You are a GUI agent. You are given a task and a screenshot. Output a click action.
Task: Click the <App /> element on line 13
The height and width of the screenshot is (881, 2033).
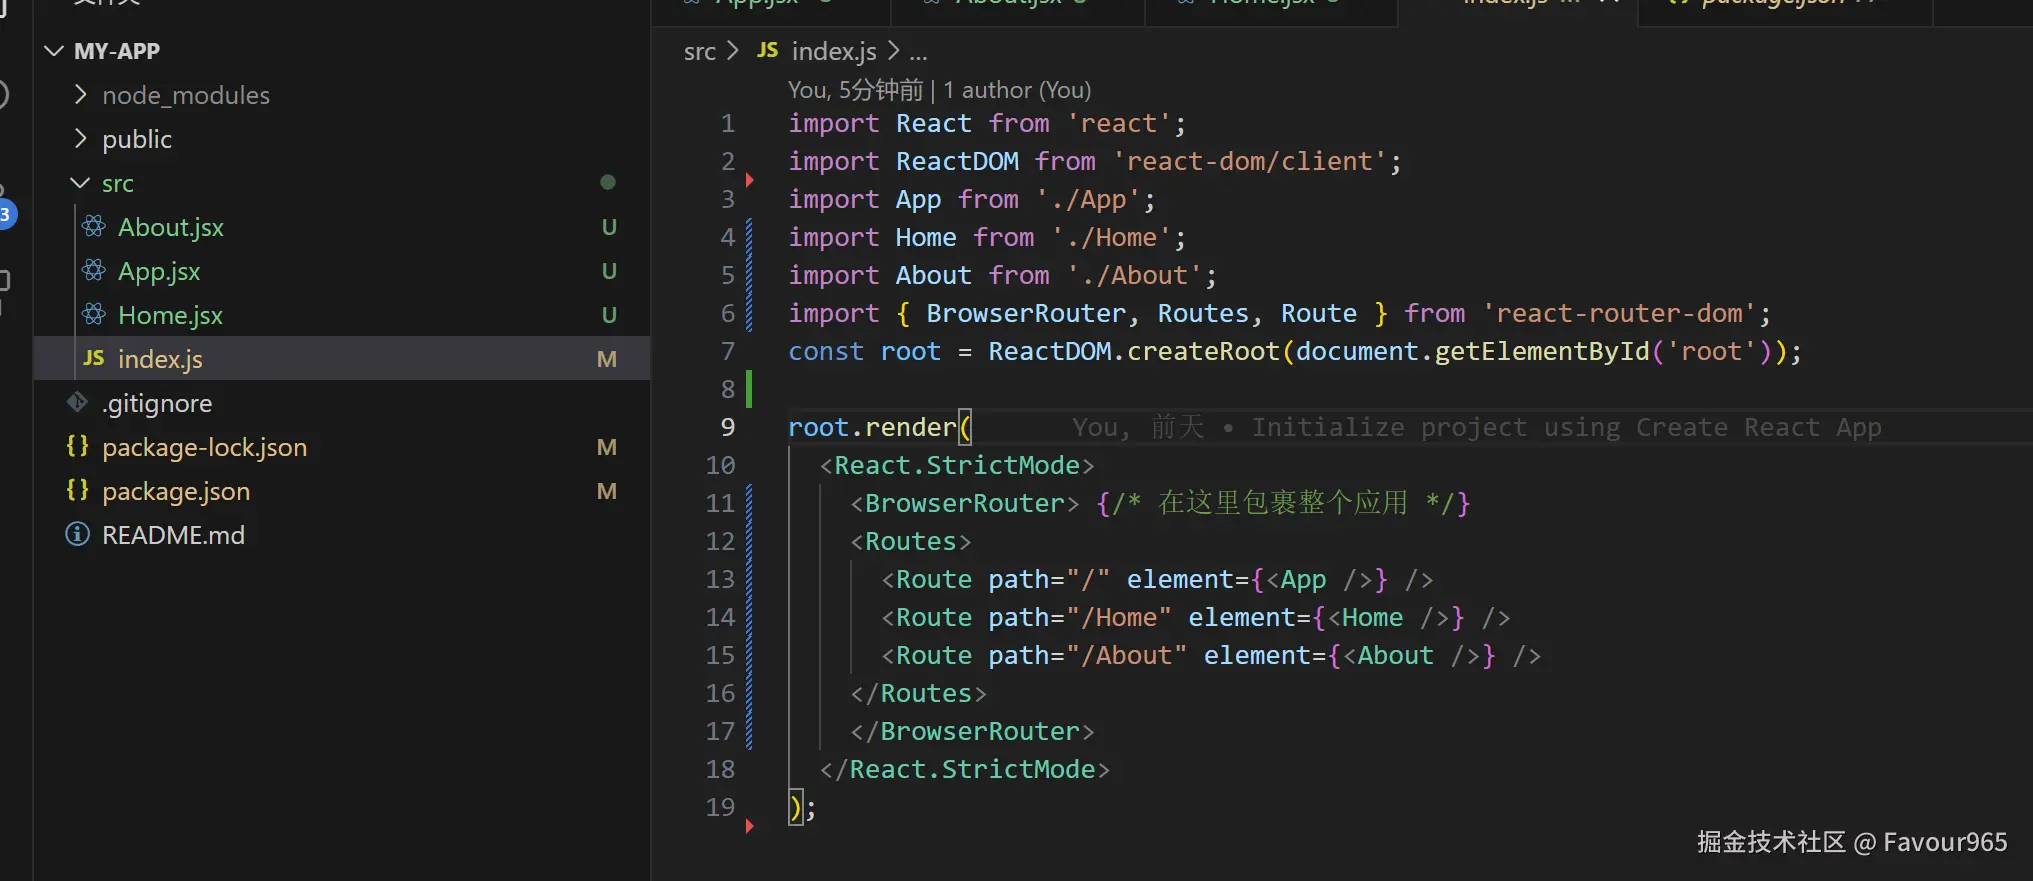tap(1318, 579)
